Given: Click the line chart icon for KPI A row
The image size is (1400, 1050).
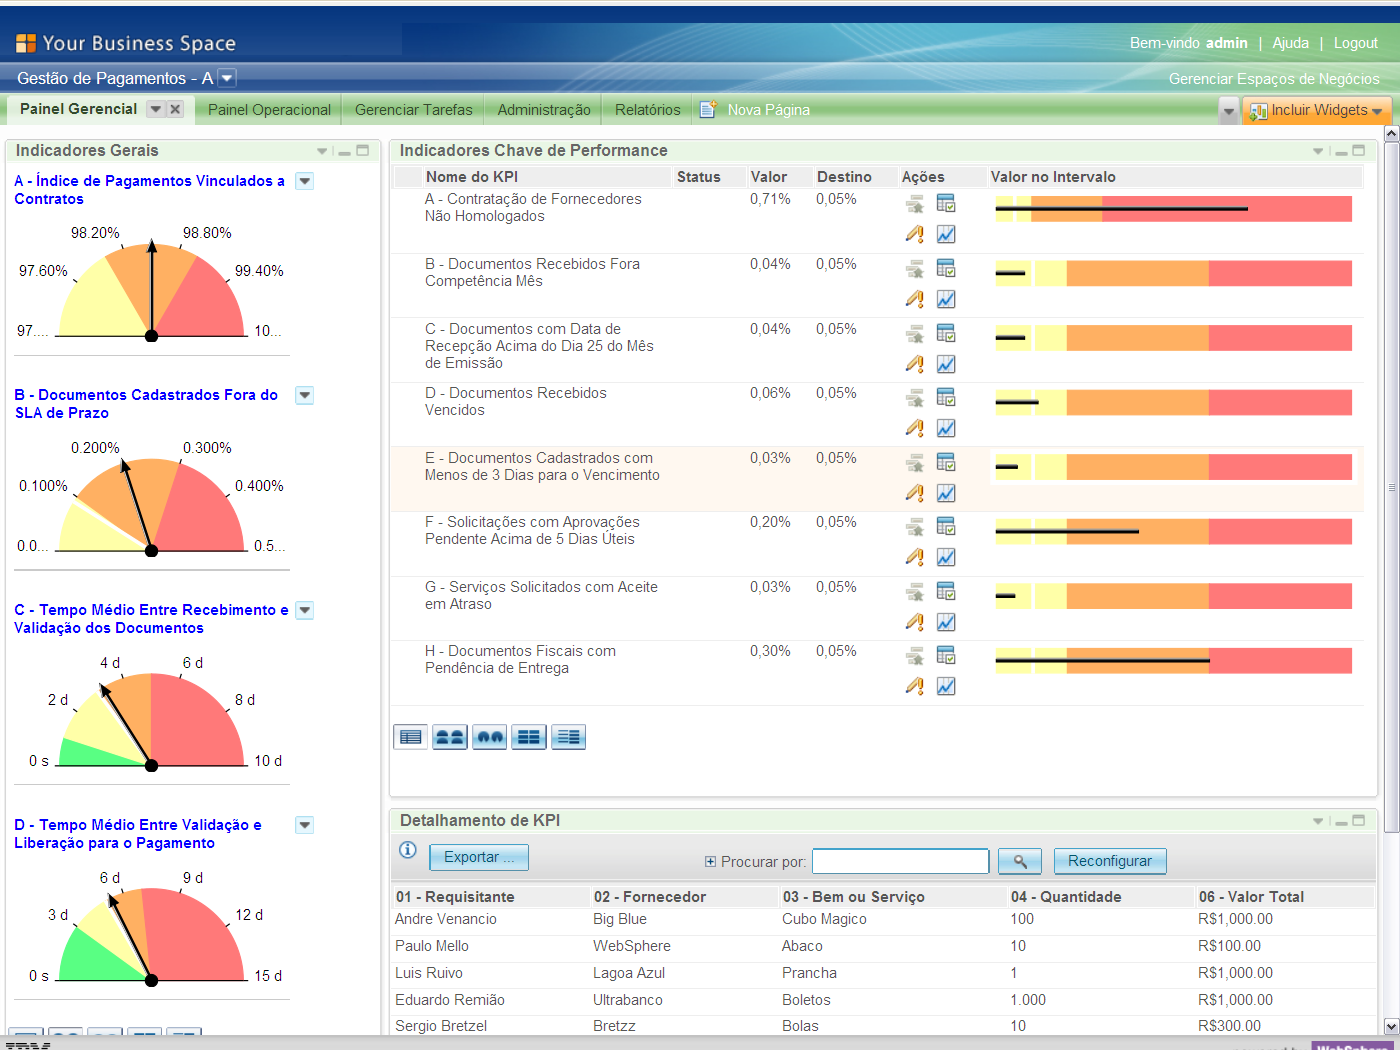Looking at the screenshot, I should [x=946, y=234].
